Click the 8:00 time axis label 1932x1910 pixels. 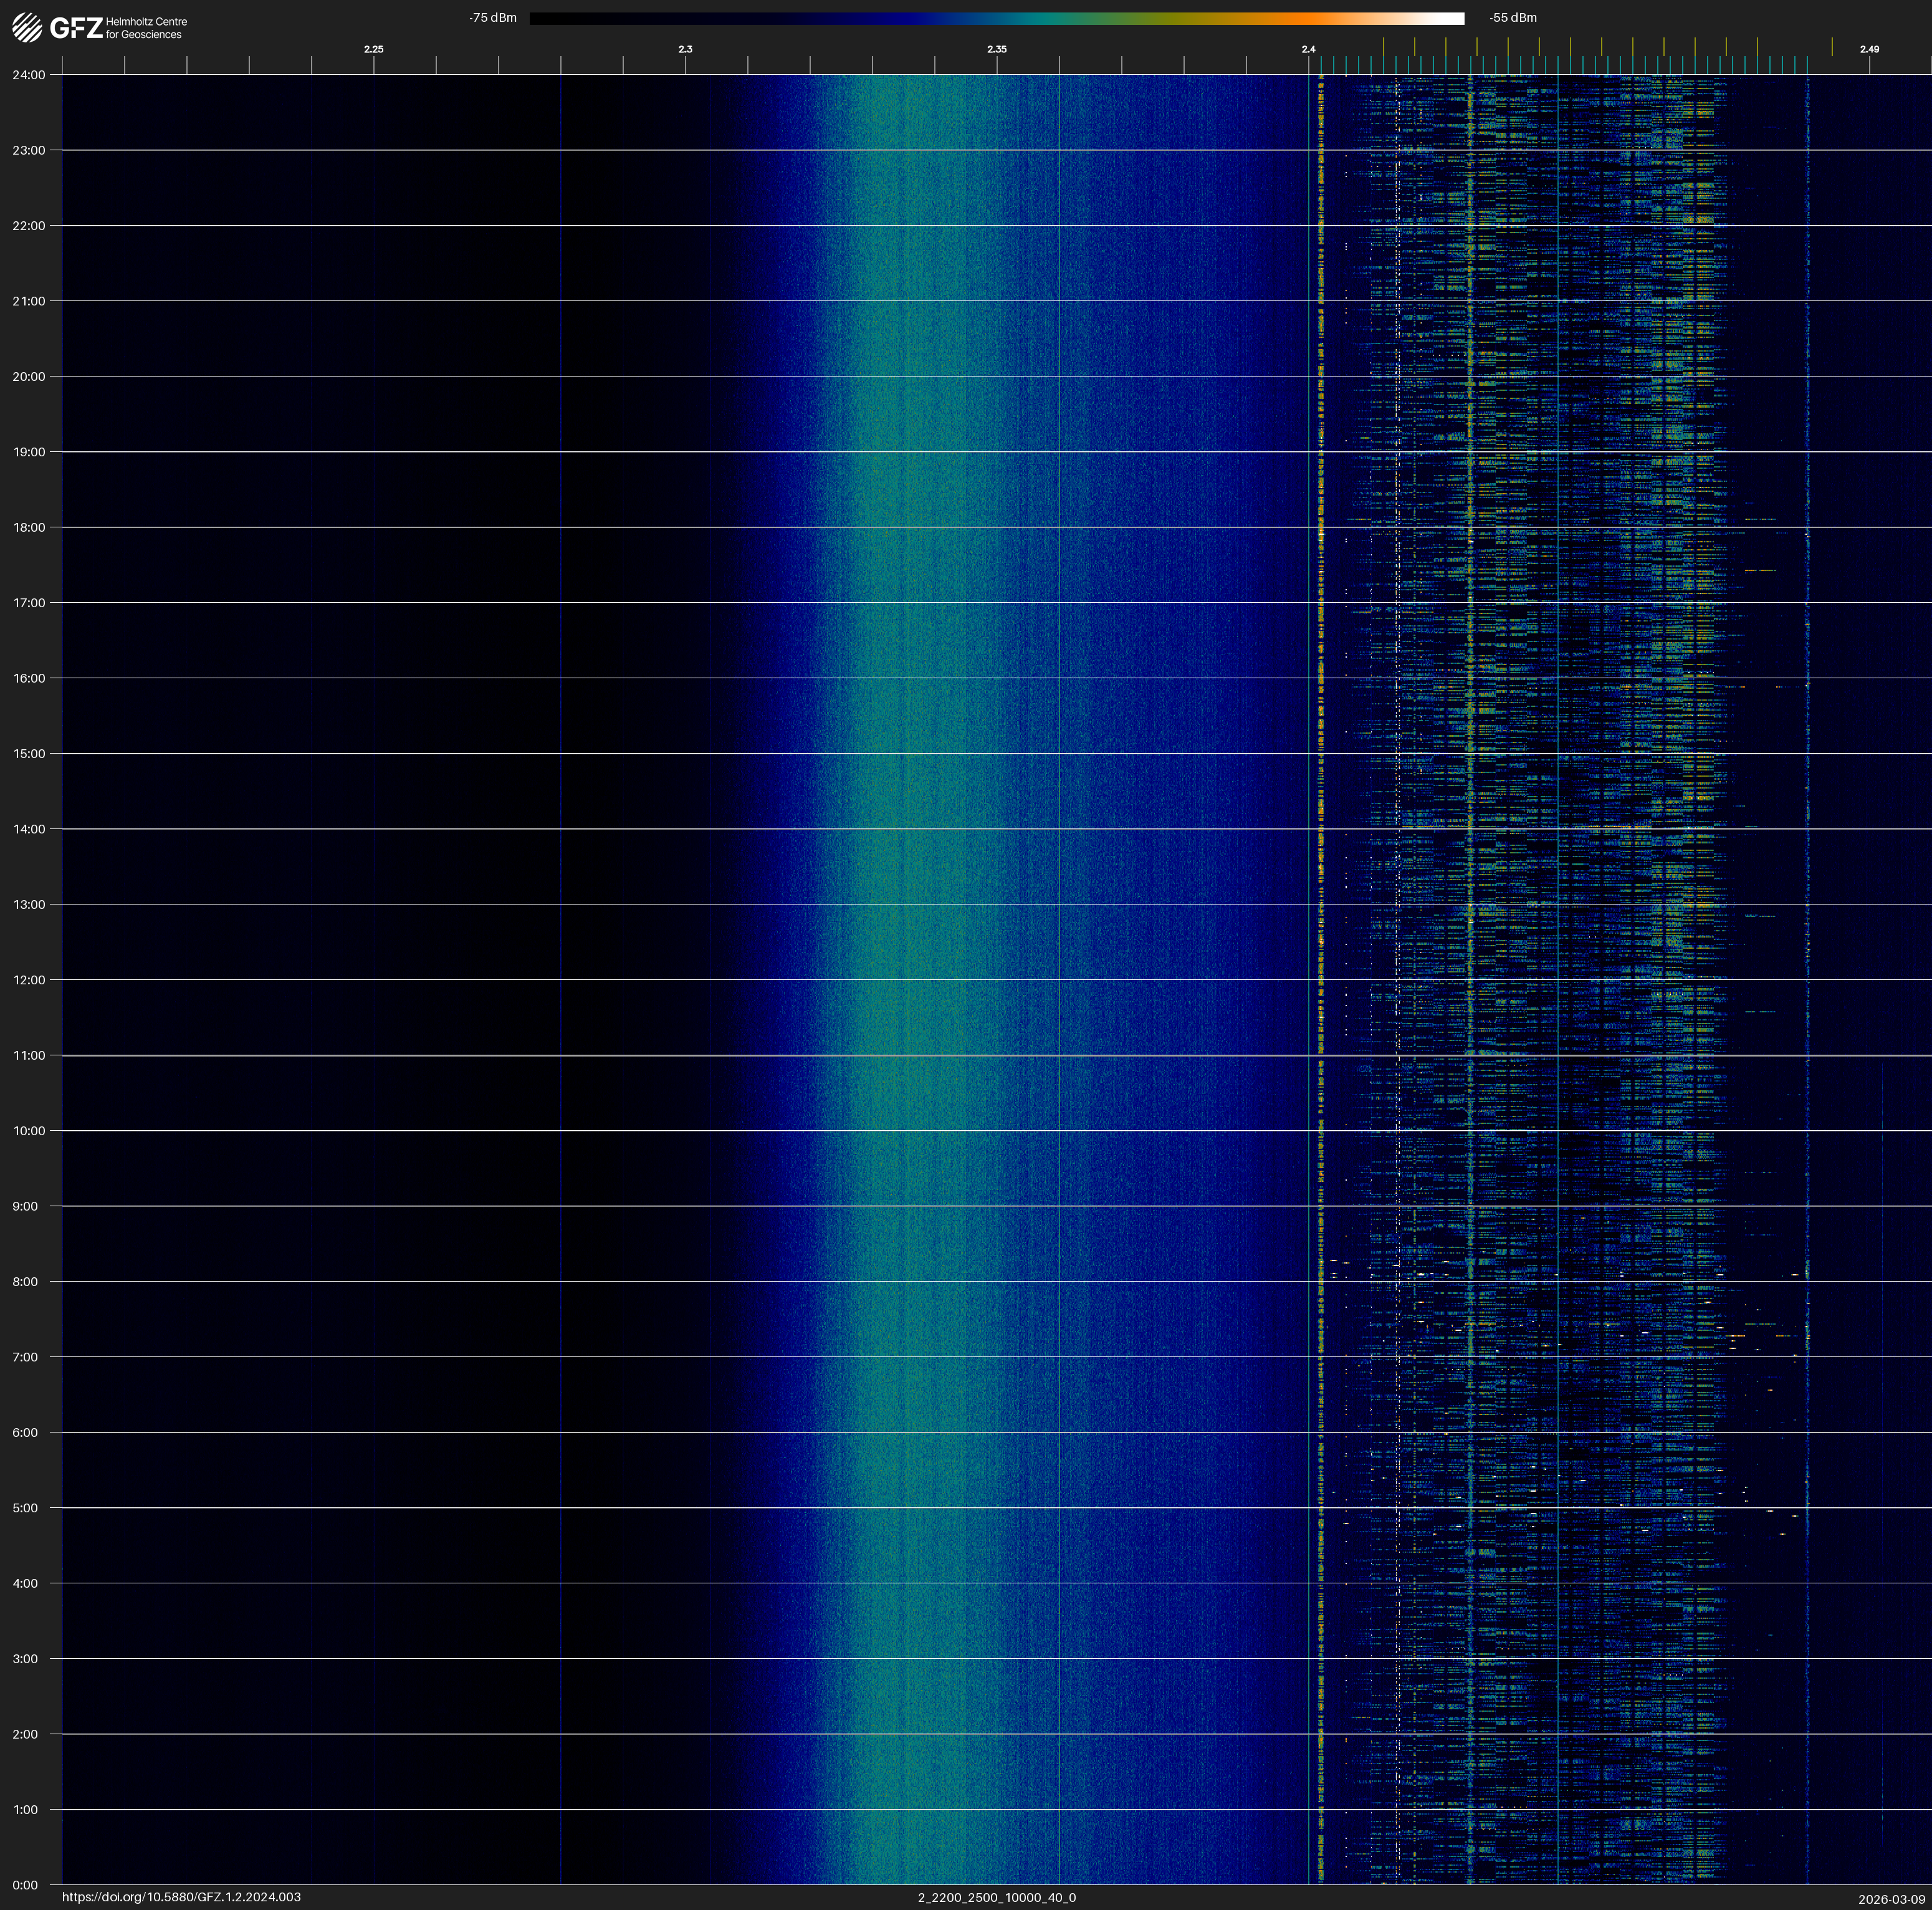26,1282
